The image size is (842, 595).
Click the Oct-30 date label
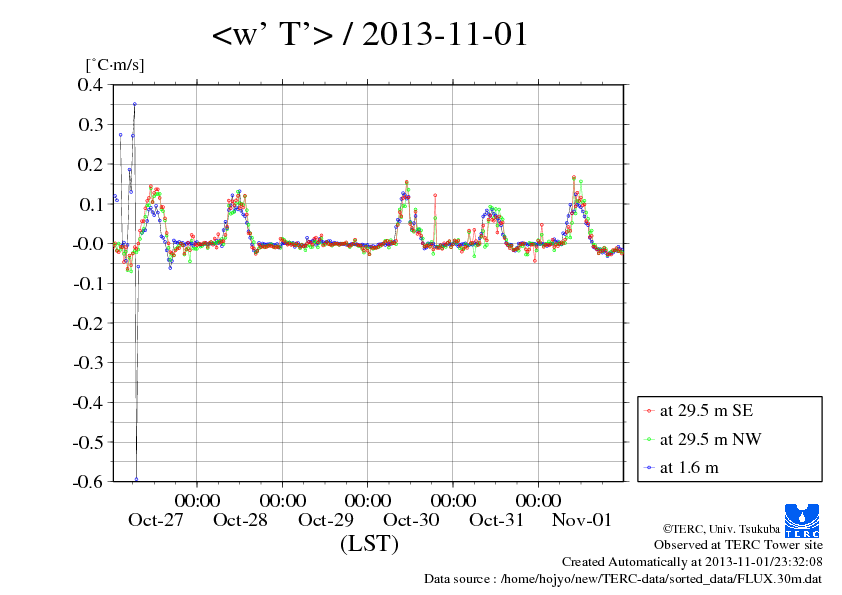point(411,520)
